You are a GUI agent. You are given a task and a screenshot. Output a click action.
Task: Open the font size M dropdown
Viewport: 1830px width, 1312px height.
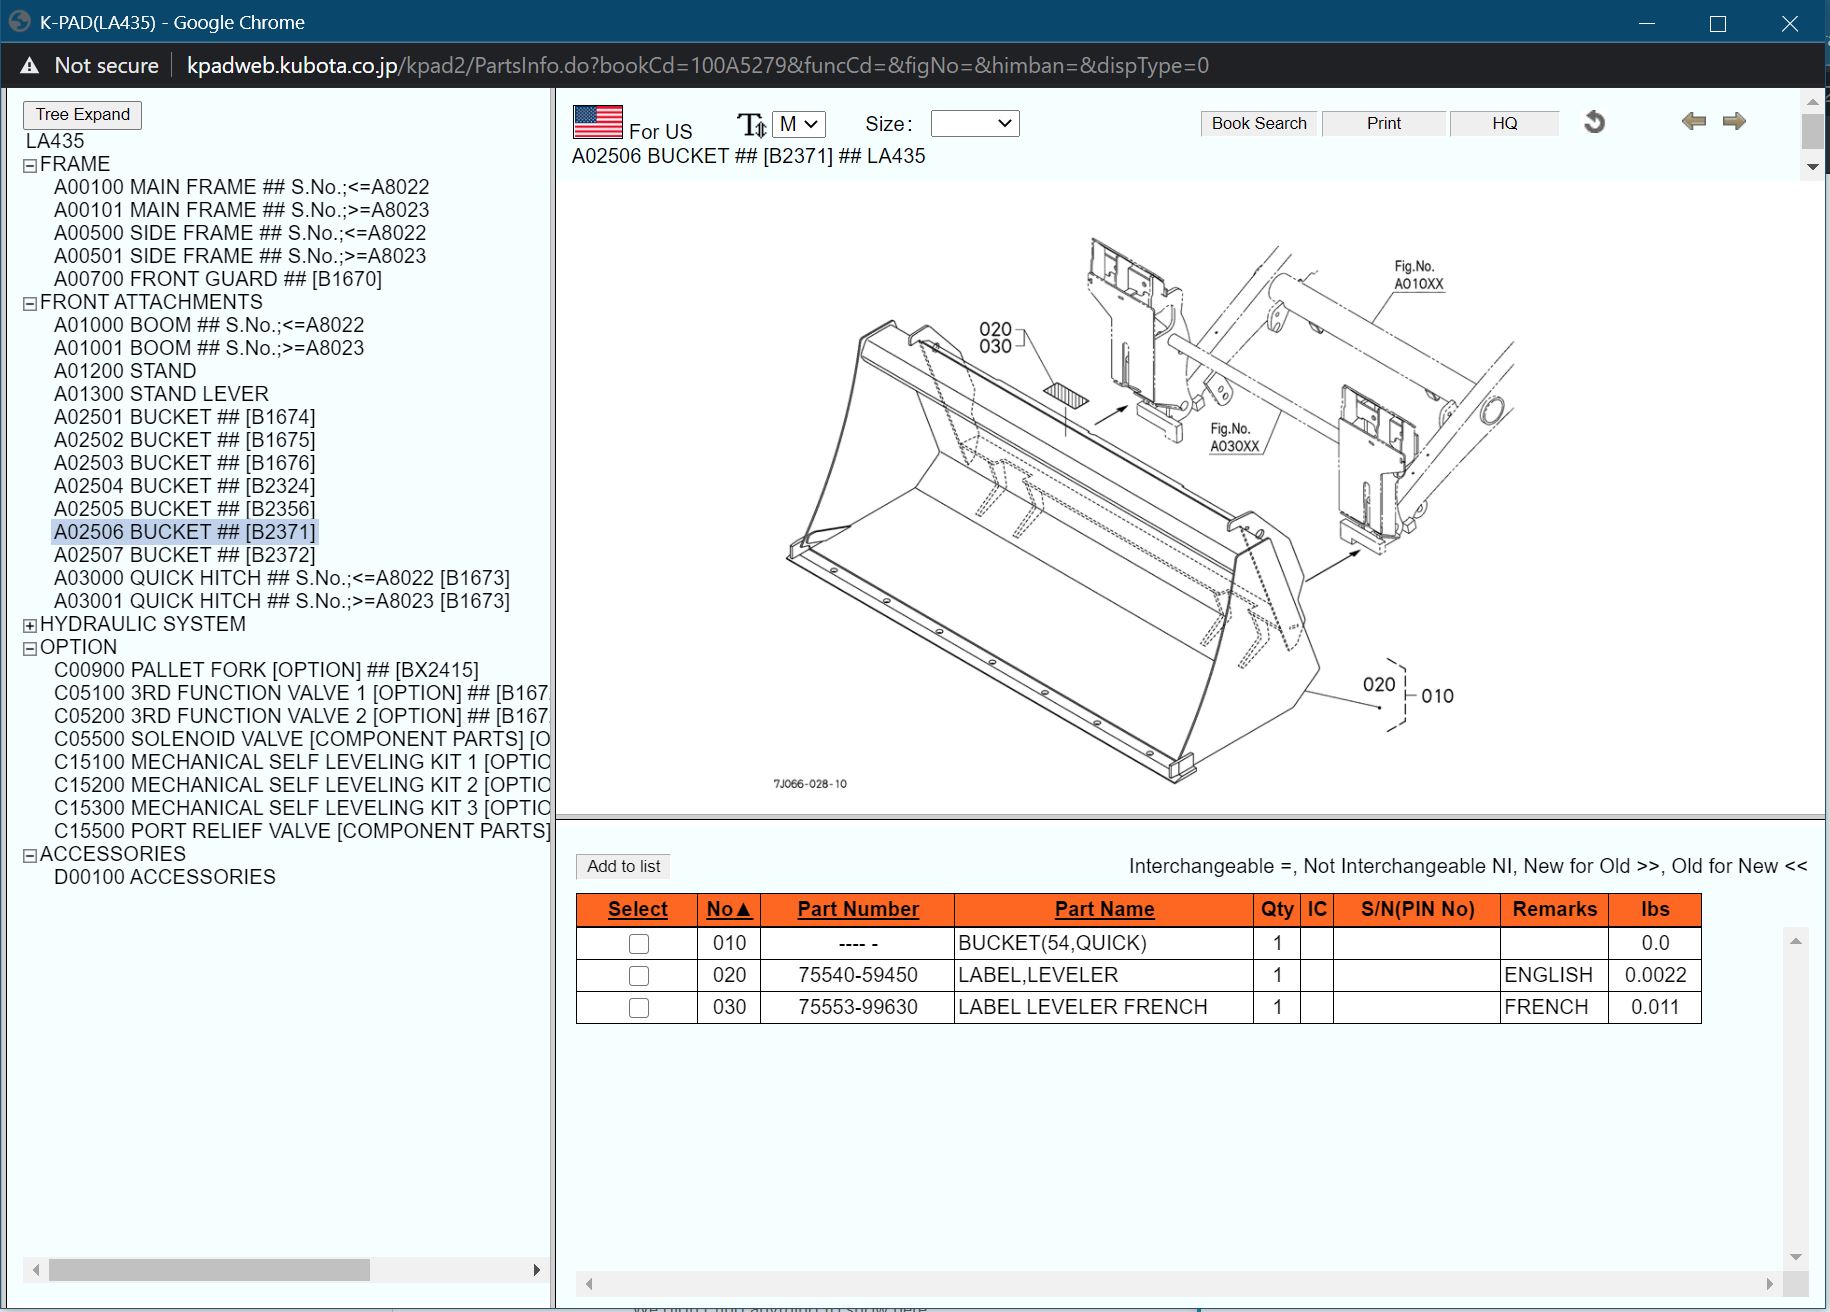coord(799,124)
